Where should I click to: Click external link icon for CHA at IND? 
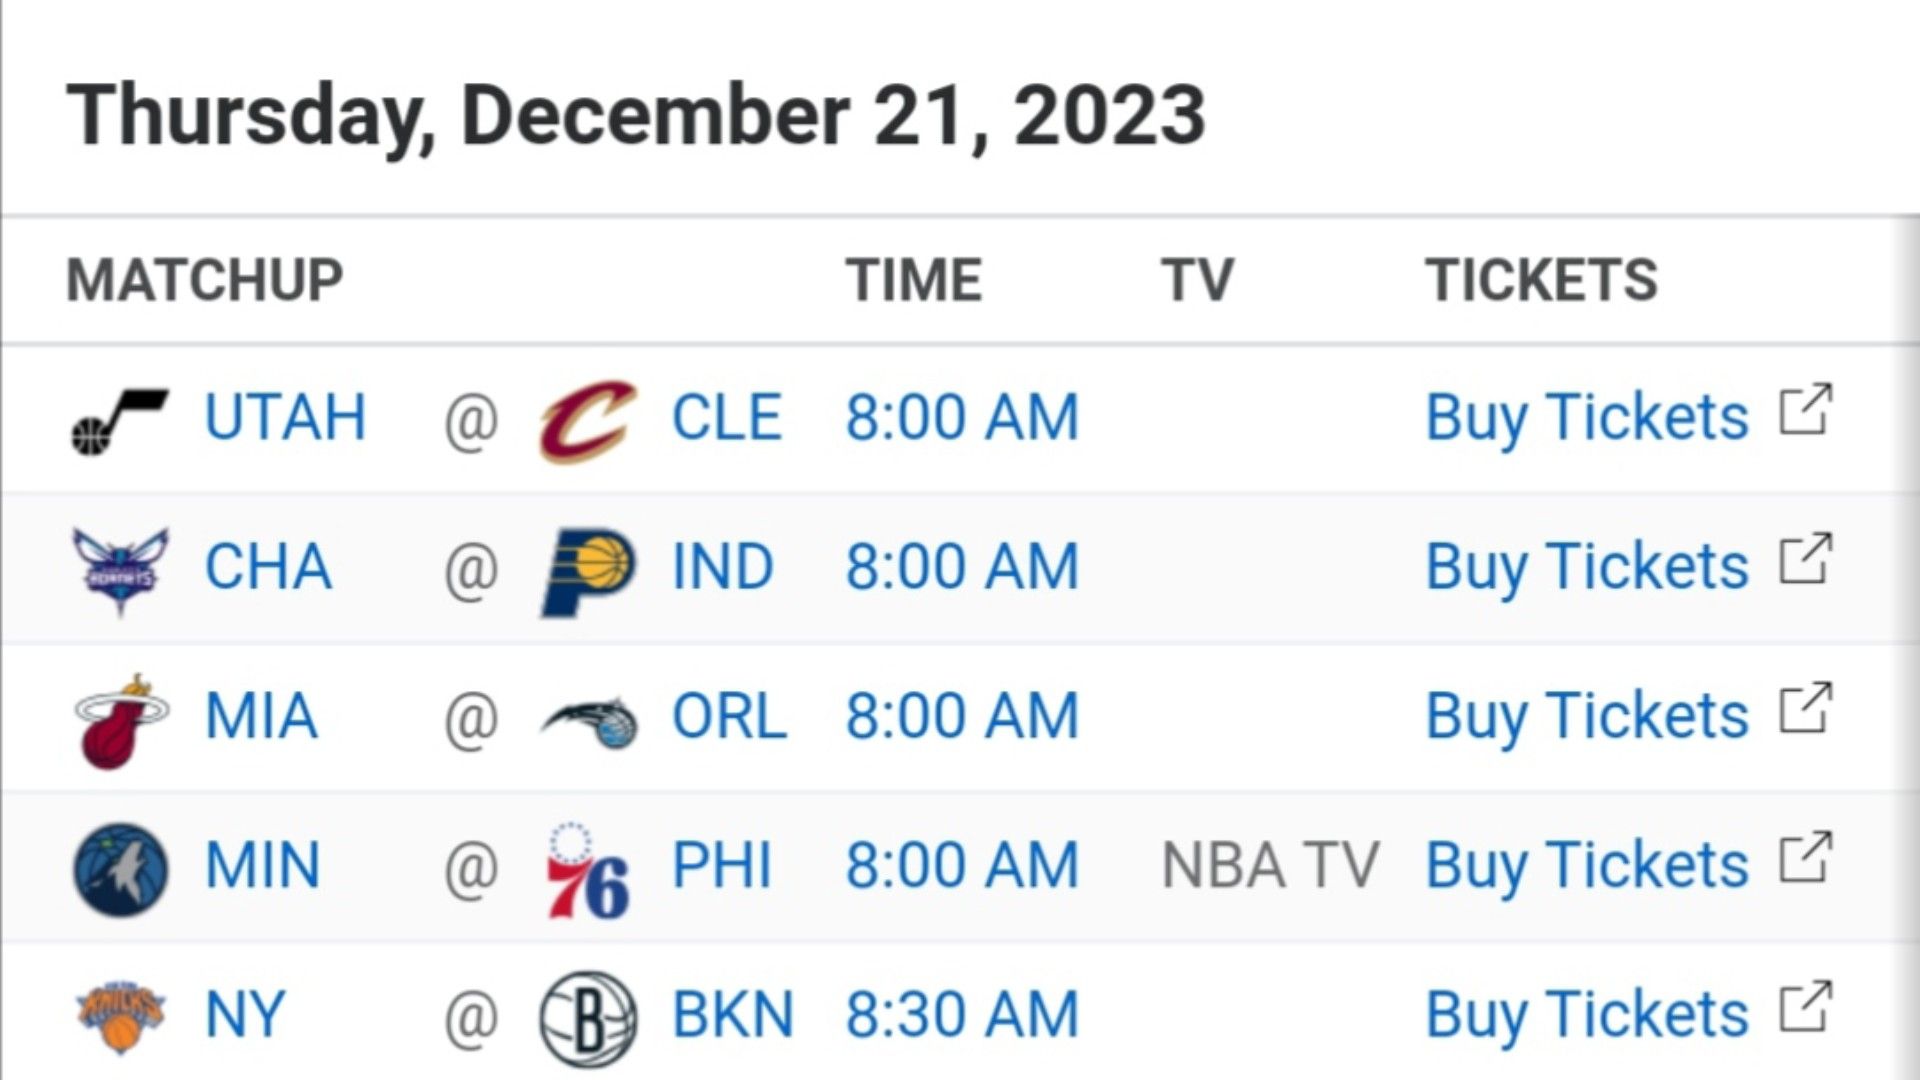pos(1806,558)
